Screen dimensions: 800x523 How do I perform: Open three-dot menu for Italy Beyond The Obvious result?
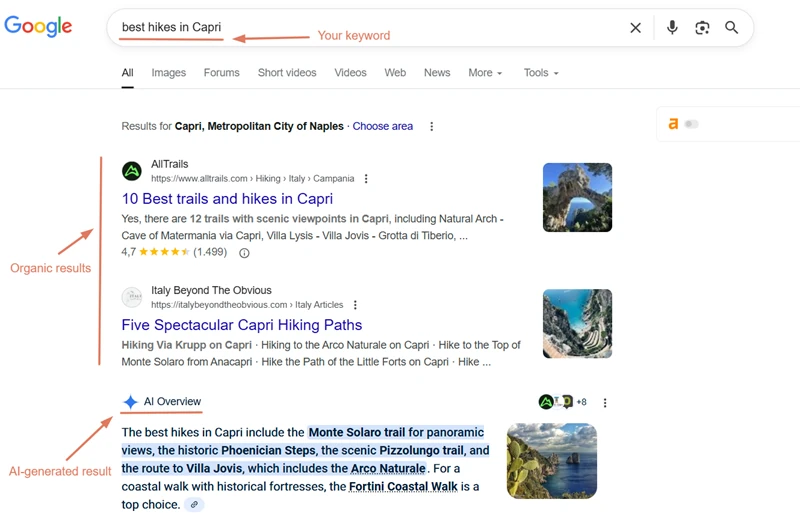pyautogui.click(x=355, y=305)
